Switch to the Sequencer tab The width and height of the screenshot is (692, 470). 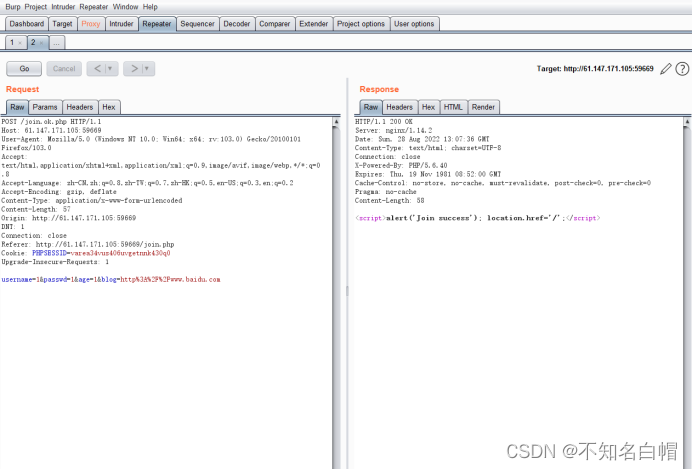tap(197, 24)
